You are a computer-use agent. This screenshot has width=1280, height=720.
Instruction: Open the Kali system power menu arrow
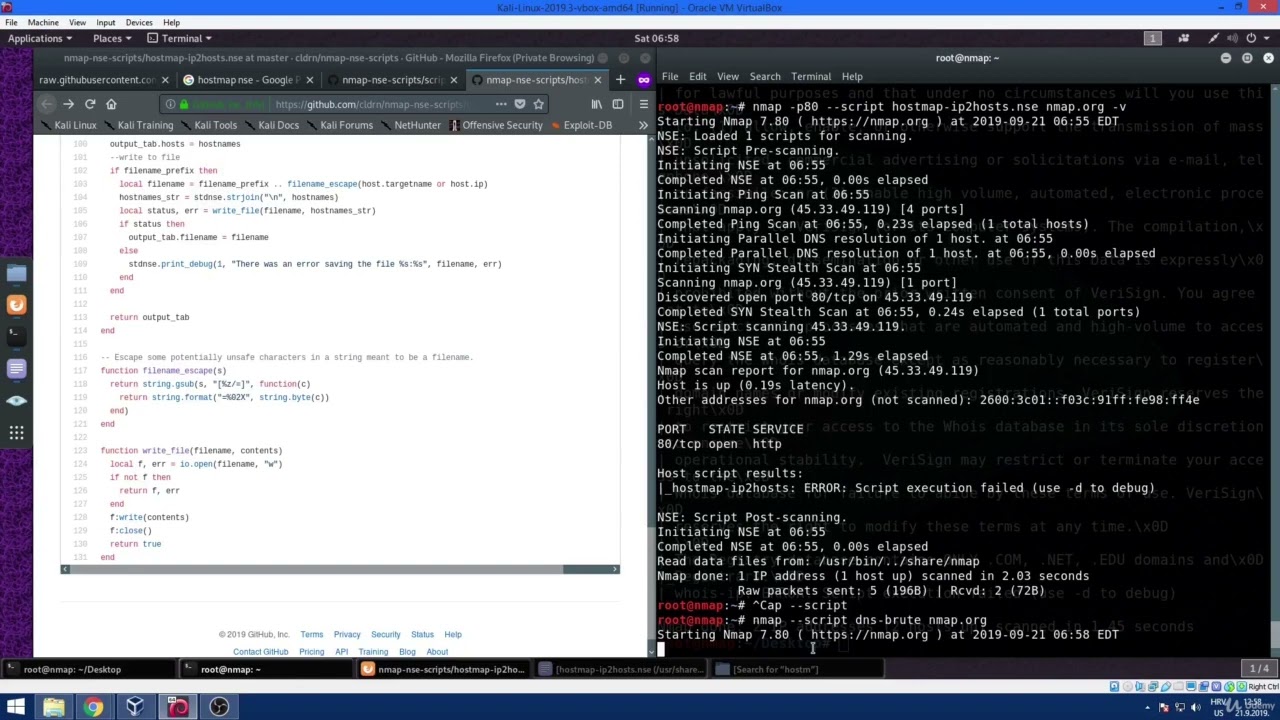pos(1267,38)
